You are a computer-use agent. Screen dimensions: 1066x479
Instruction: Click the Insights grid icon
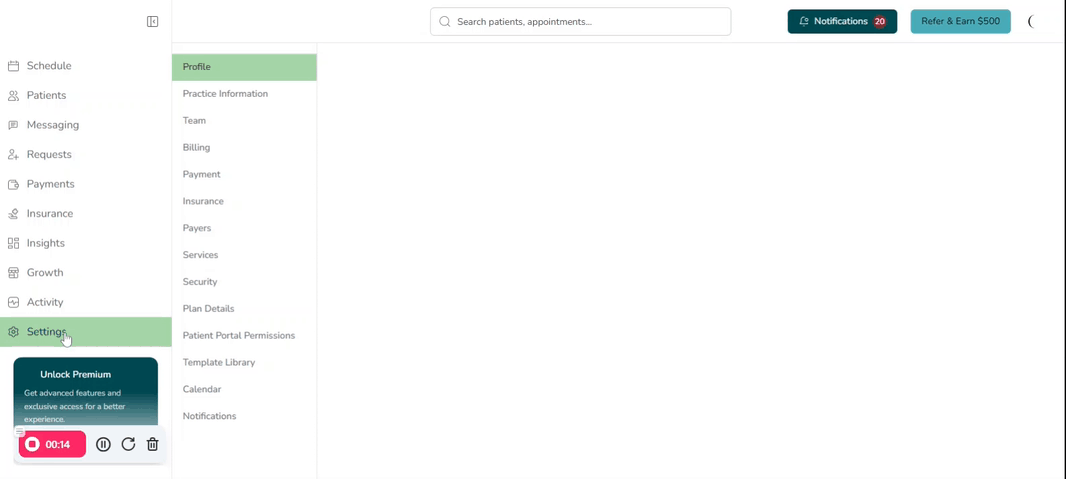(13, 243)
